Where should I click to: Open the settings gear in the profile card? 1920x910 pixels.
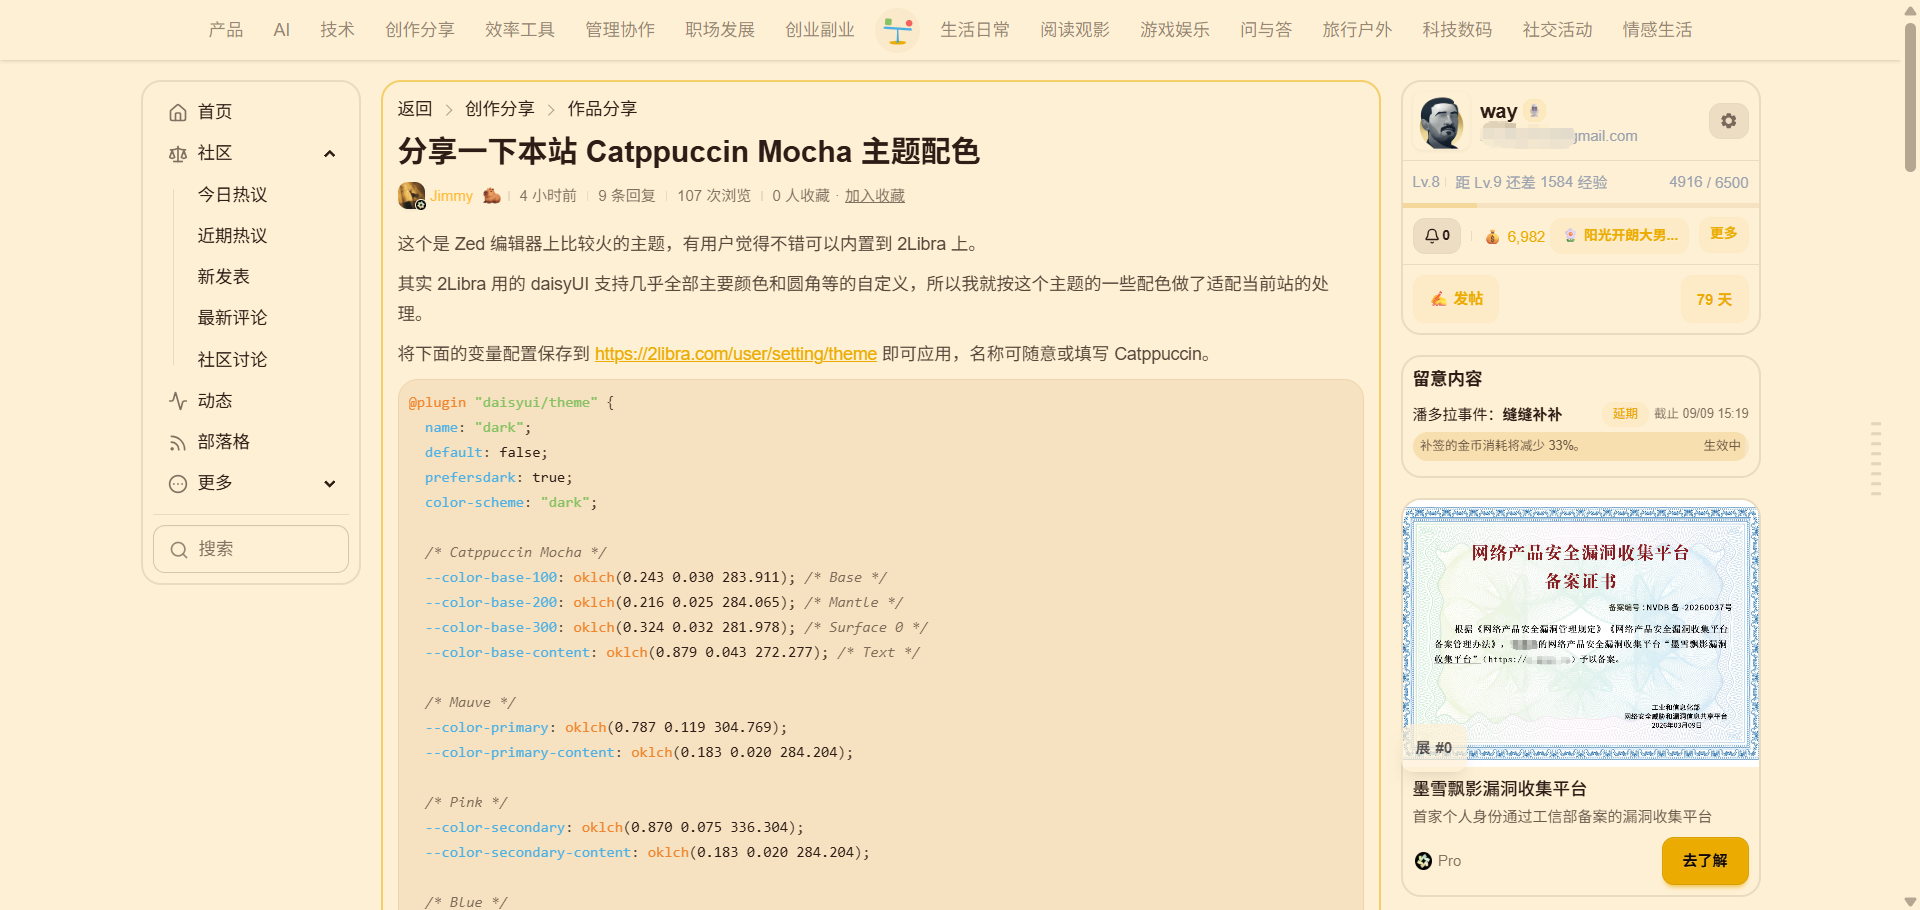pos(1728,121)
